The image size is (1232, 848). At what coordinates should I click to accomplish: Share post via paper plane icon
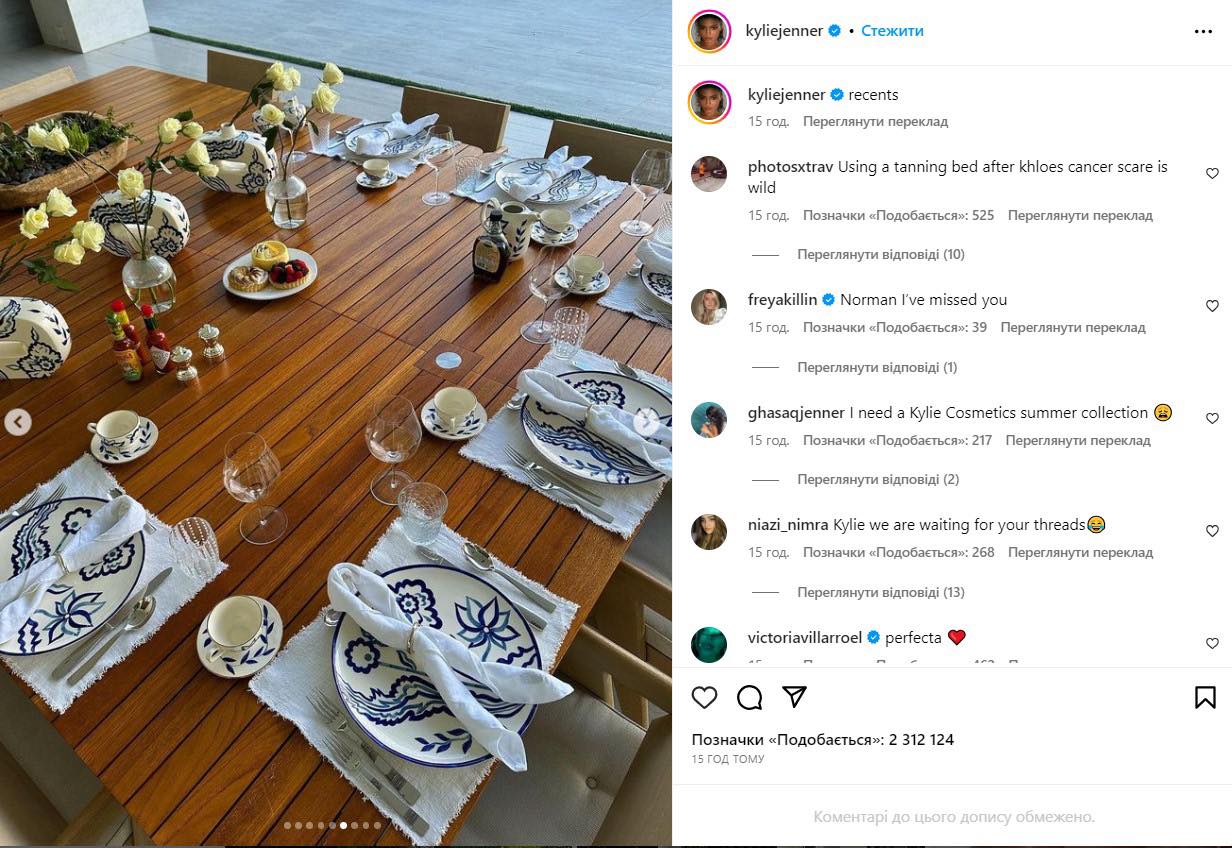[794, 697]
